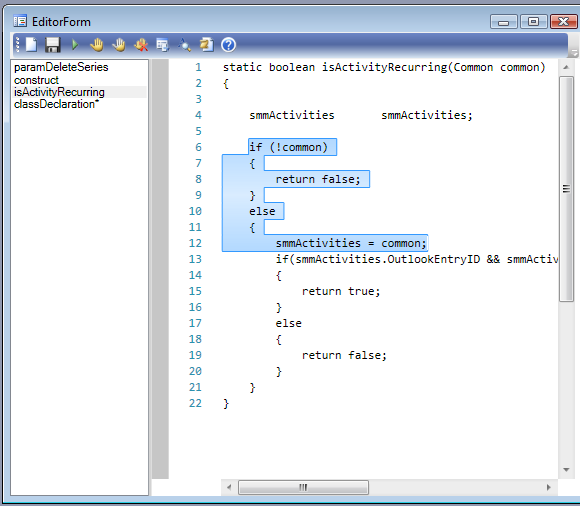
Task: Click the vertical scrollbar thumb
Action: (566, 189)
